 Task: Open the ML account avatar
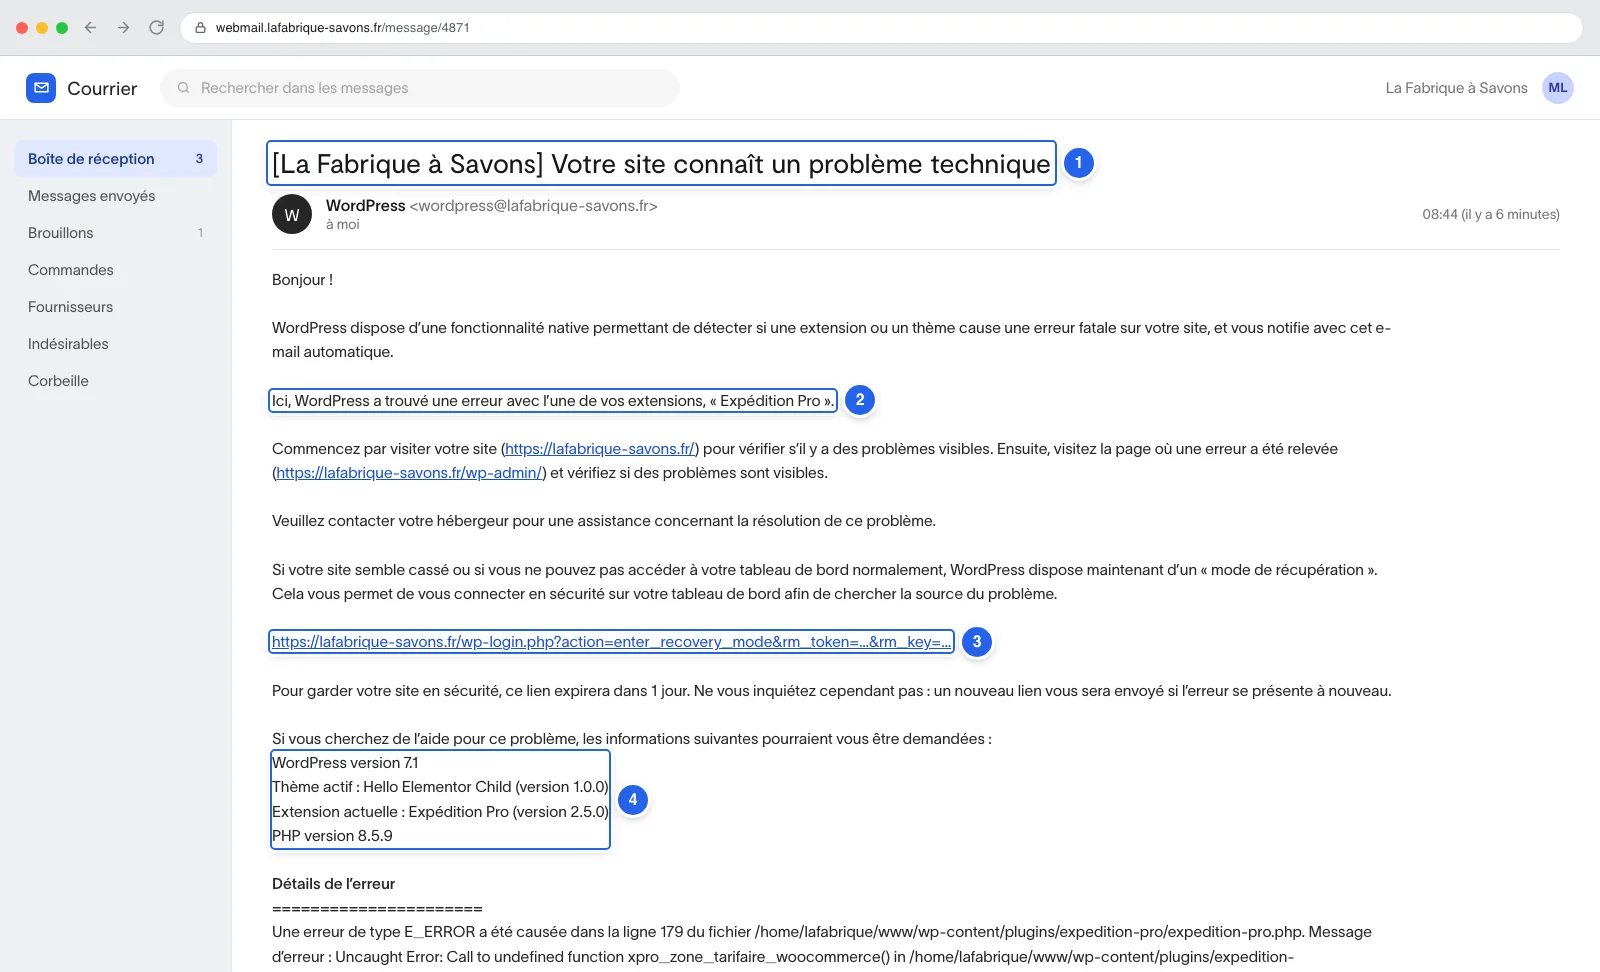[x=1558, y=88]
